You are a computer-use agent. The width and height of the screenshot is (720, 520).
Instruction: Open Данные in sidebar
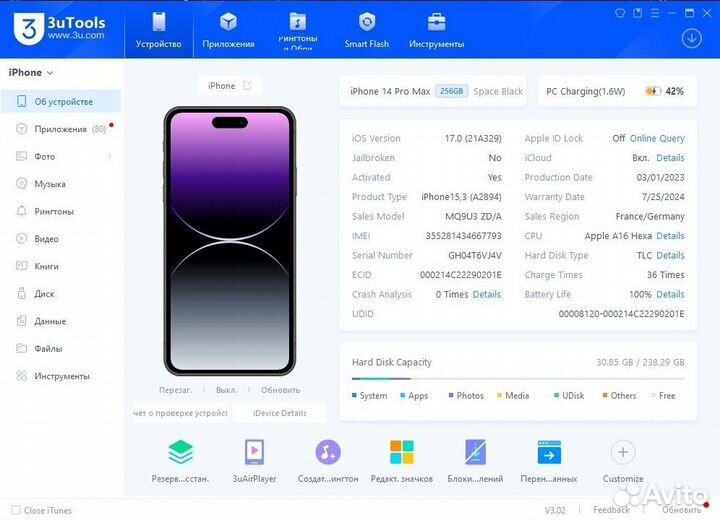tap(61, 321)
